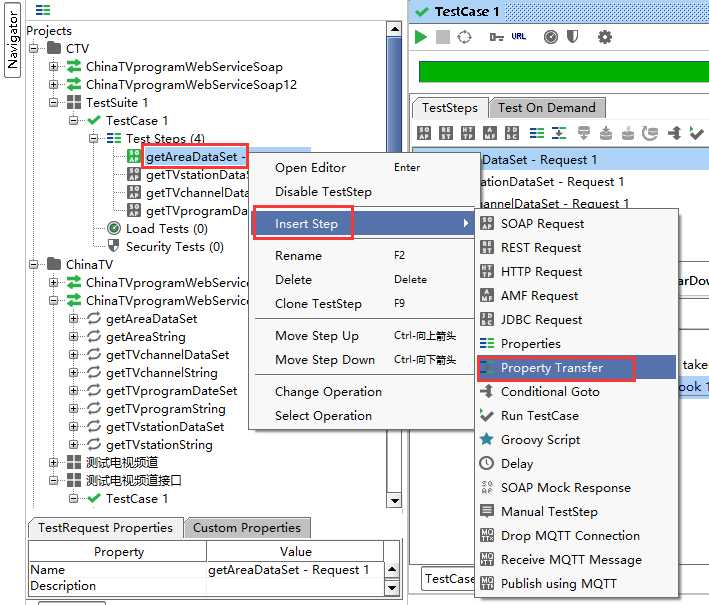Add JDBC request step toolbar icon

[x=512, y=133]
